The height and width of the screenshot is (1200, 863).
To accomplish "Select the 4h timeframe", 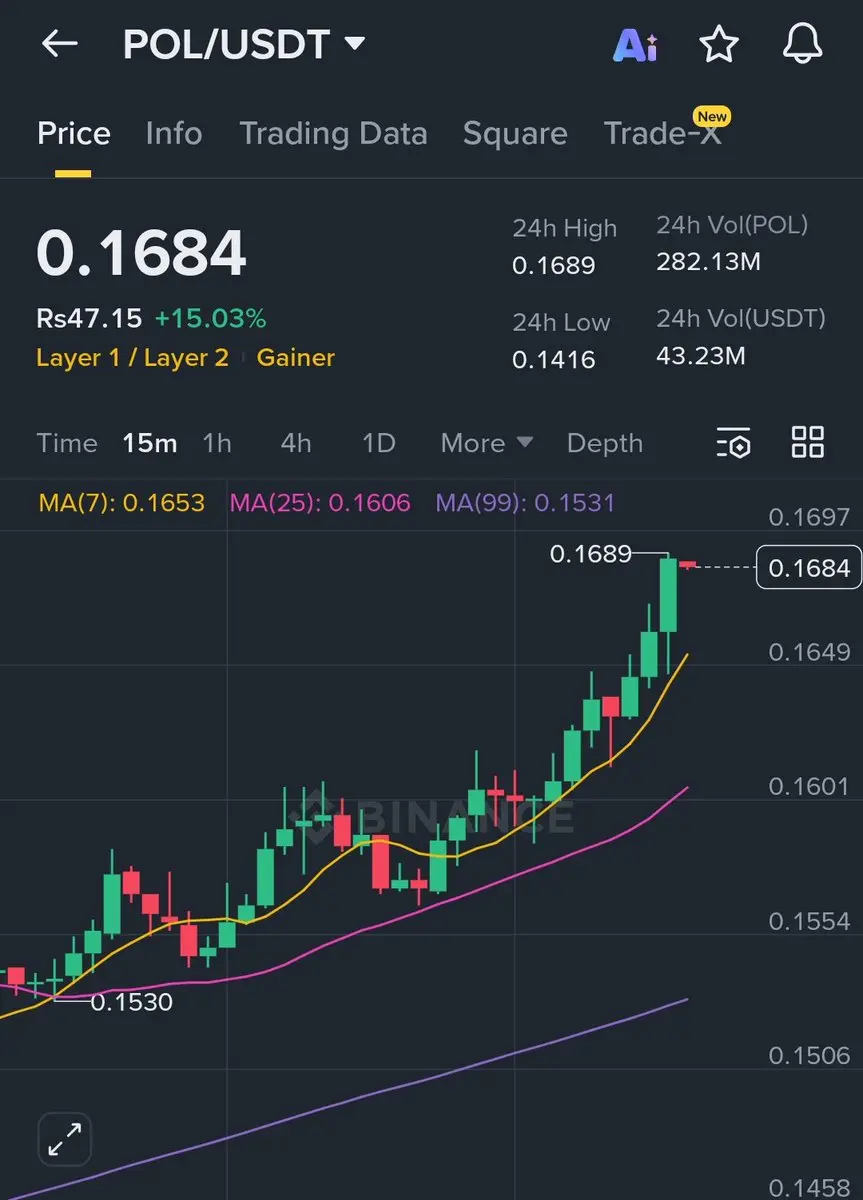I will point(295,443).
